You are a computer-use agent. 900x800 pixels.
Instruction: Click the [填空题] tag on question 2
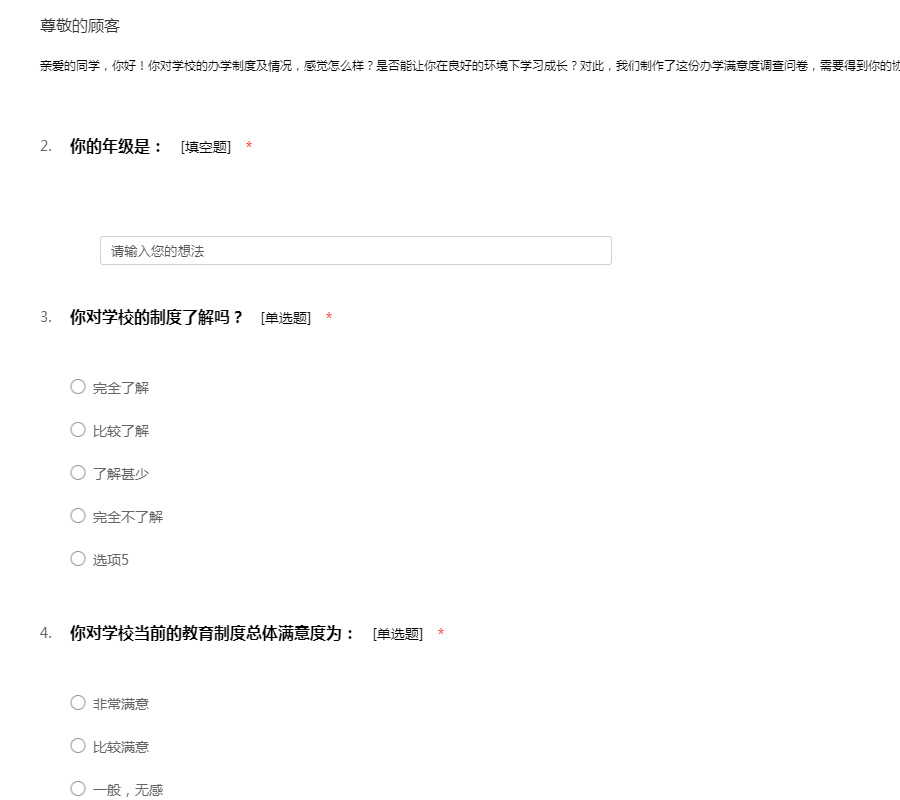coord(206,148)
